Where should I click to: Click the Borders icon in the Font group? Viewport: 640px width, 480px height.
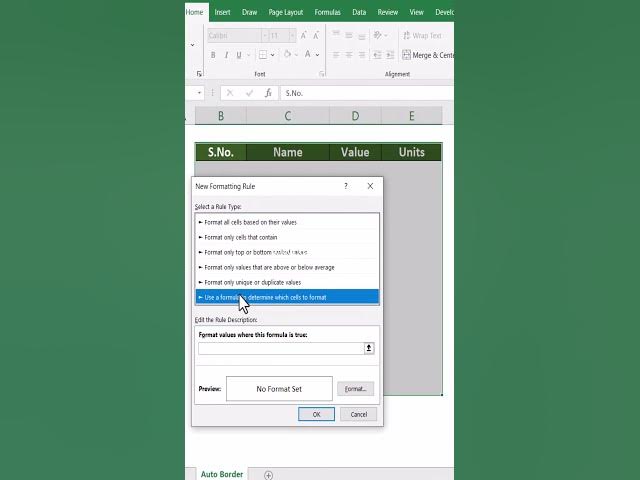[263, 55]
